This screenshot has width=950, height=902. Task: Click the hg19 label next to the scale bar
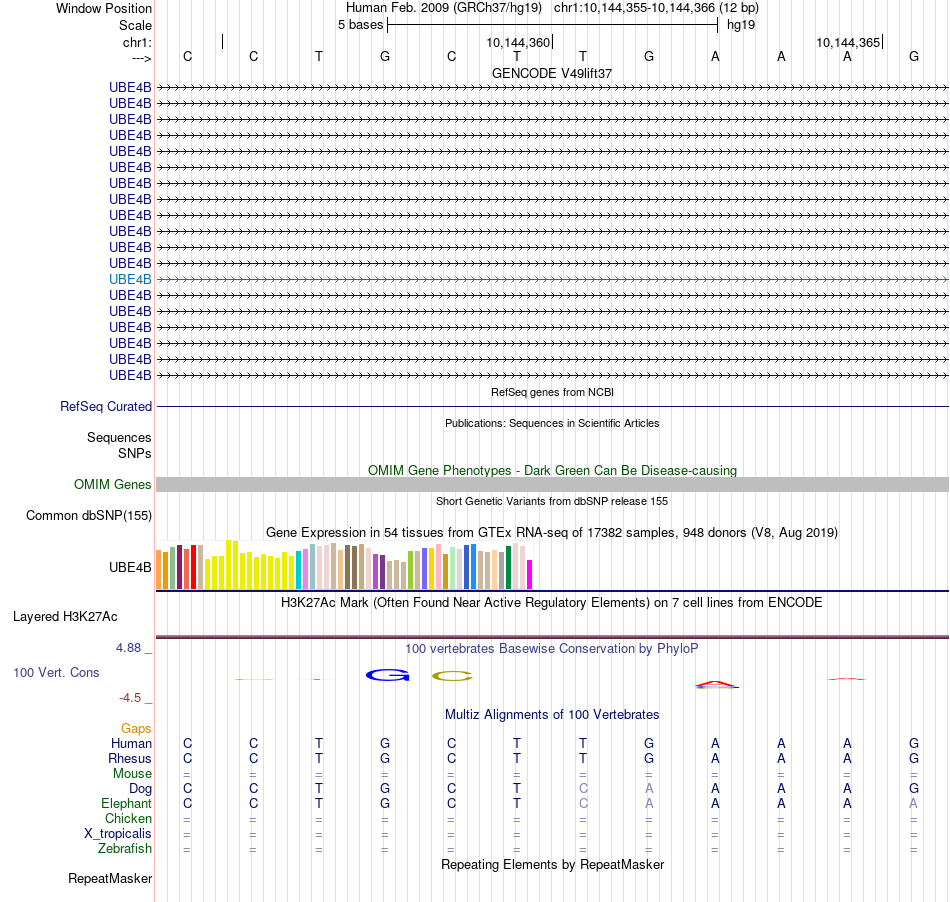click(x=741, y=25)
